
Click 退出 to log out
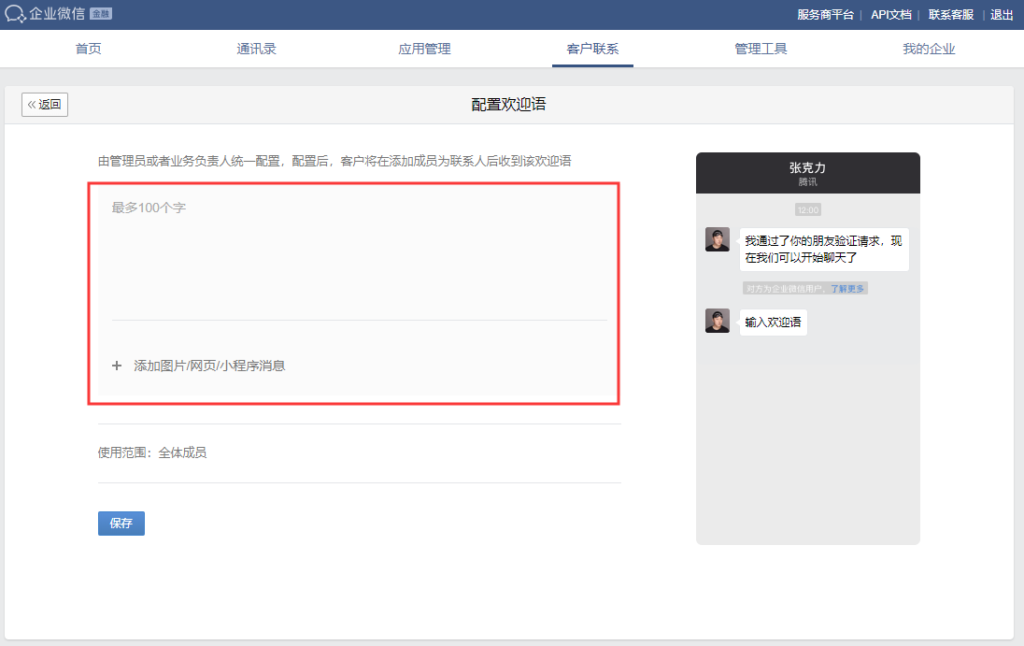1002,14
